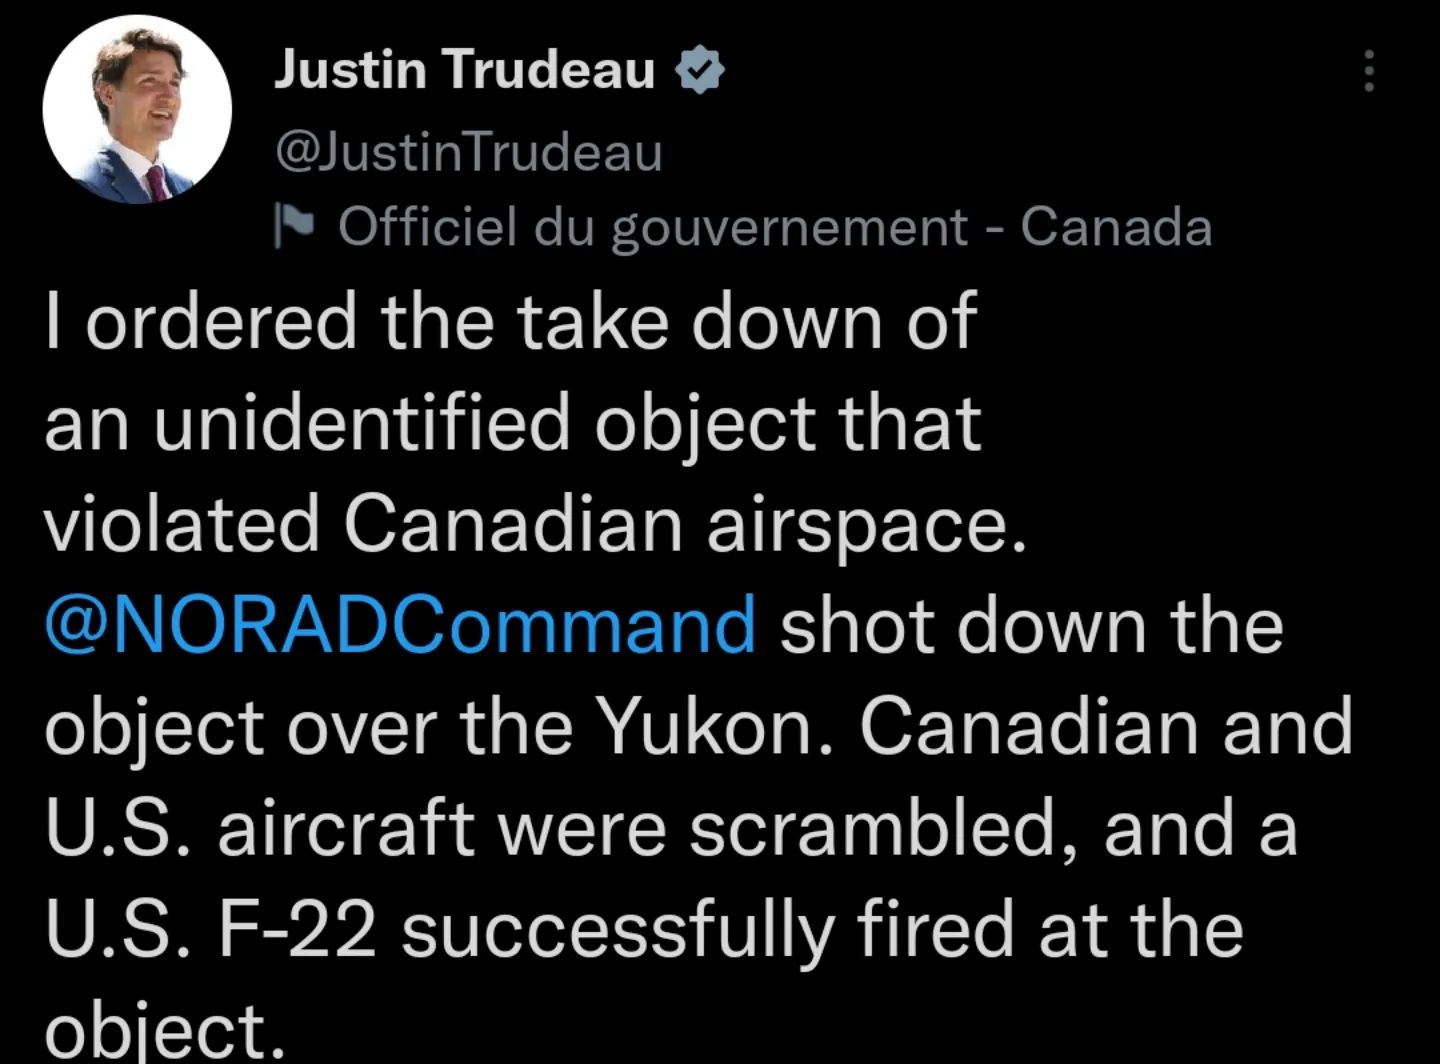Click "and a" after the word scrambled
The width and height of the screenshot is (1440, 1064).
coord(1200,829)
